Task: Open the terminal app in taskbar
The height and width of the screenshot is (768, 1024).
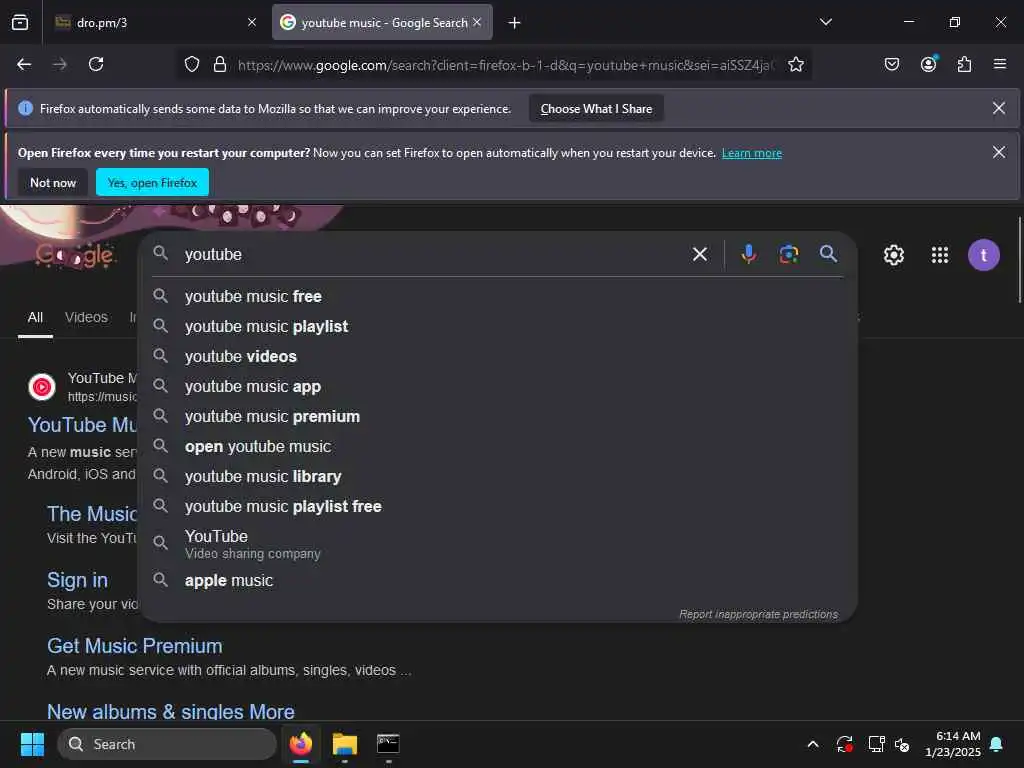Action: point(388,744)
